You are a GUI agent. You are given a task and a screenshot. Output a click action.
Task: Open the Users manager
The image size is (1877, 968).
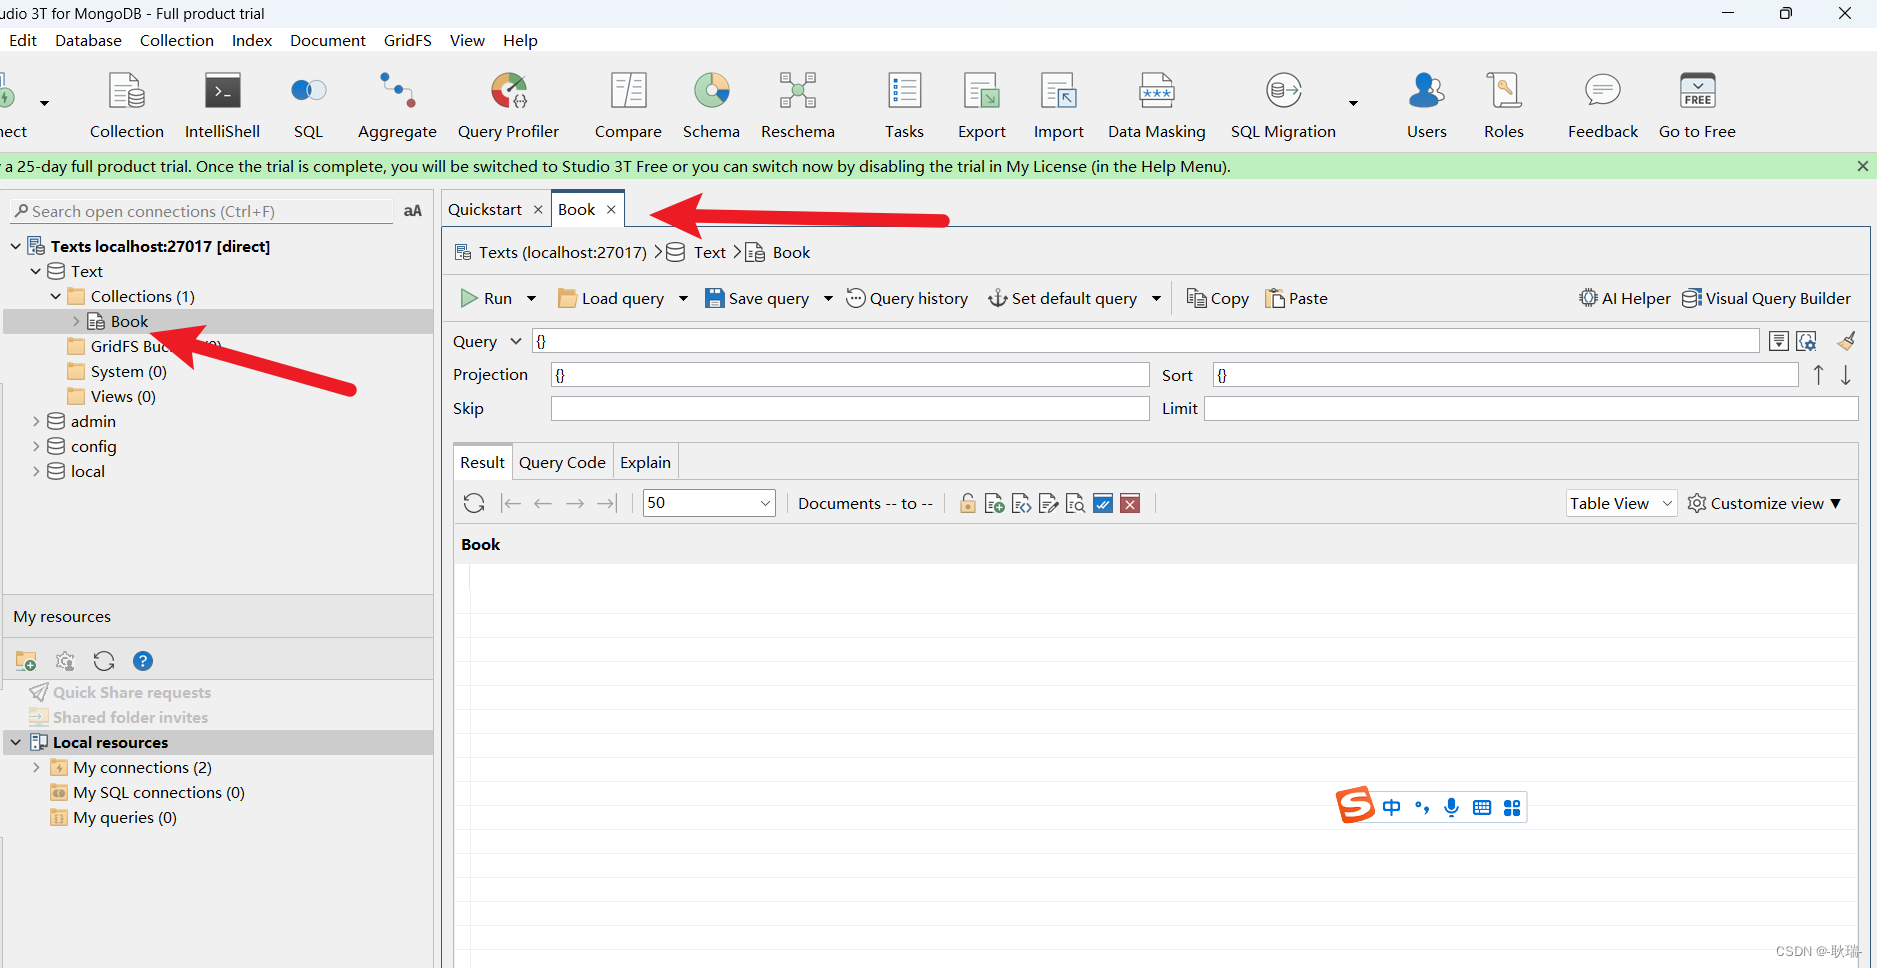pos(1426,105)
